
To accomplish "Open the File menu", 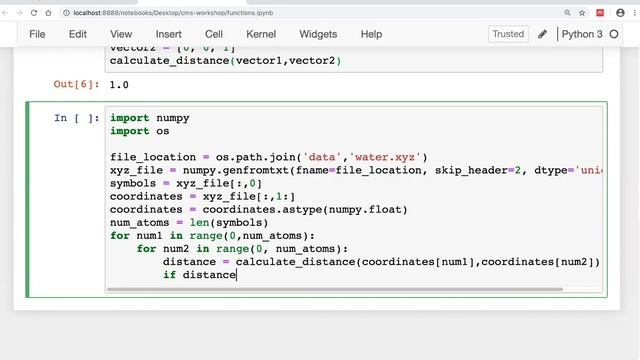I will 37,34.
